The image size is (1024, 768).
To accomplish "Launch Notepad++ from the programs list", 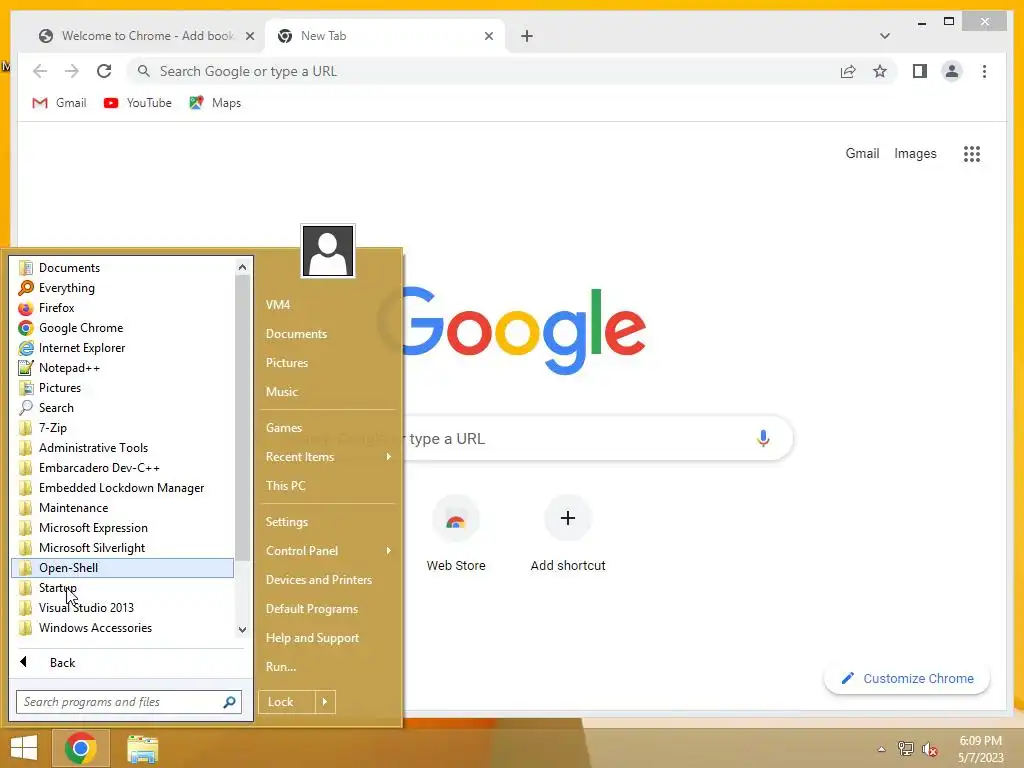I will coord(123,368).
